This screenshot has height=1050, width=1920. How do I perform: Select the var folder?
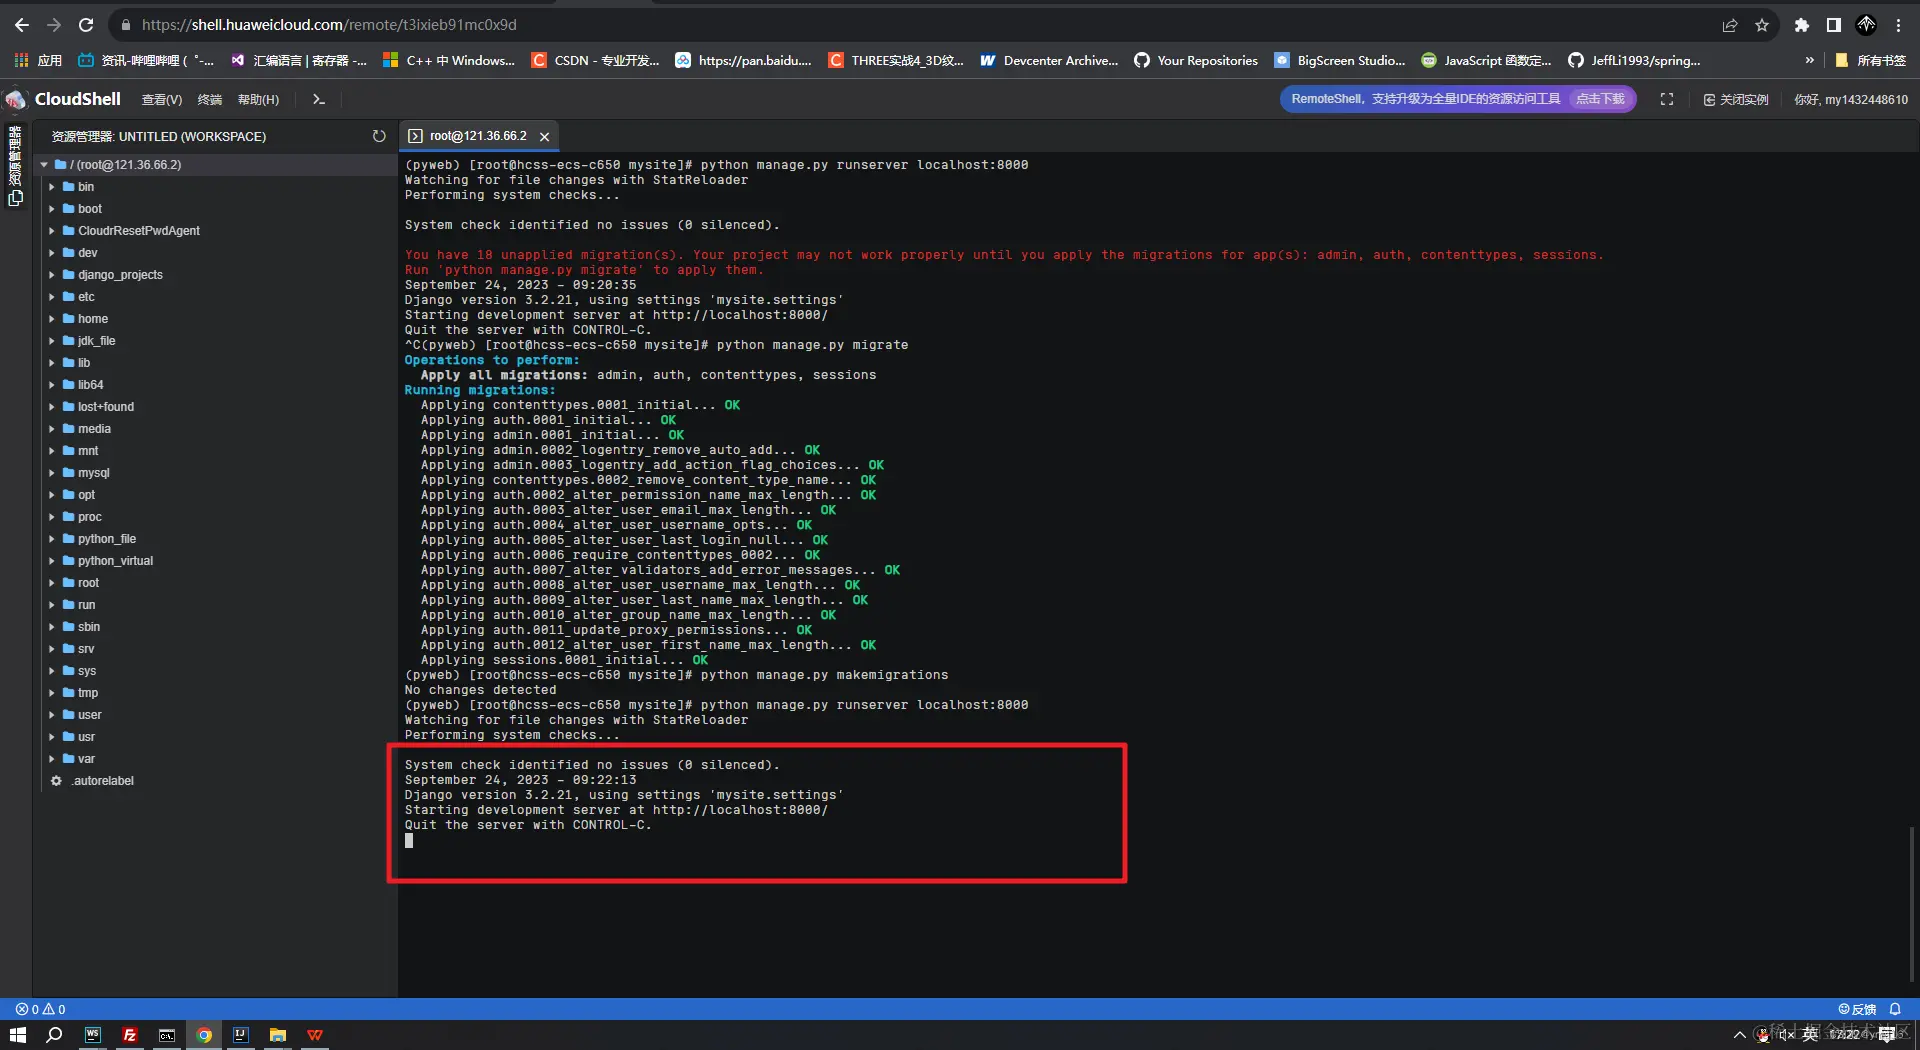pyautogui.click(x=215, y=759)
